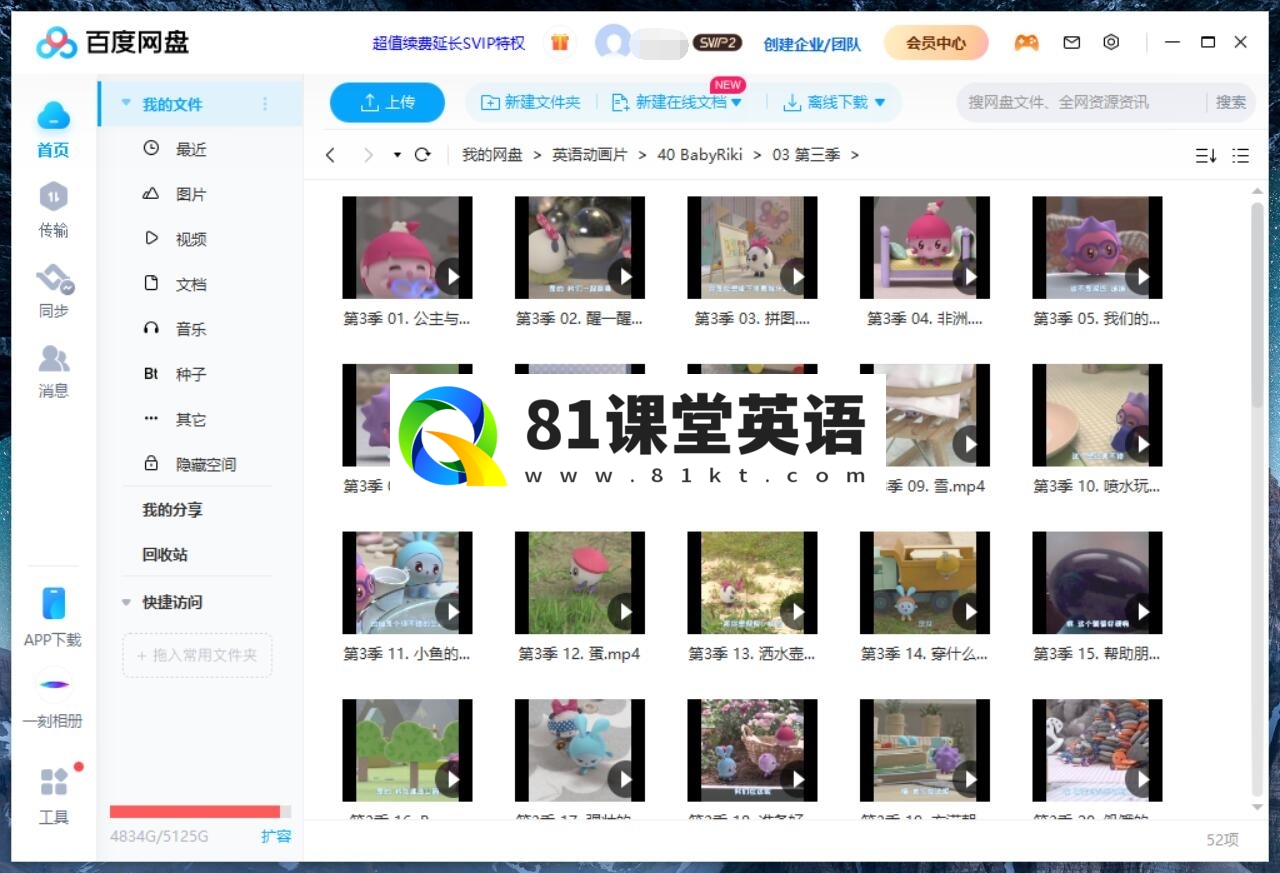Refresh the file list
The image size is (1280, 873).
click(423, 155)
